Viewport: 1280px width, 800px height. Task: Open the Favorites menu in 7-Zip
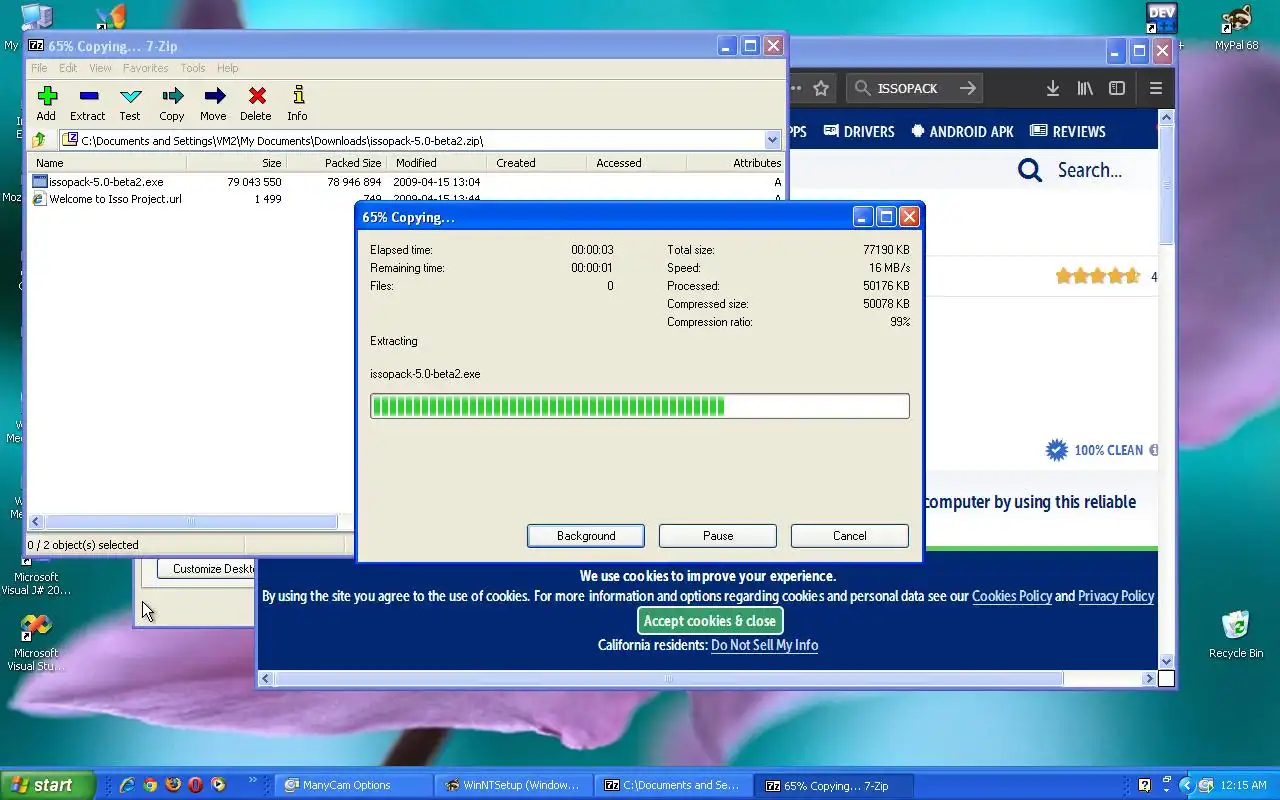(x=146, y=68)
